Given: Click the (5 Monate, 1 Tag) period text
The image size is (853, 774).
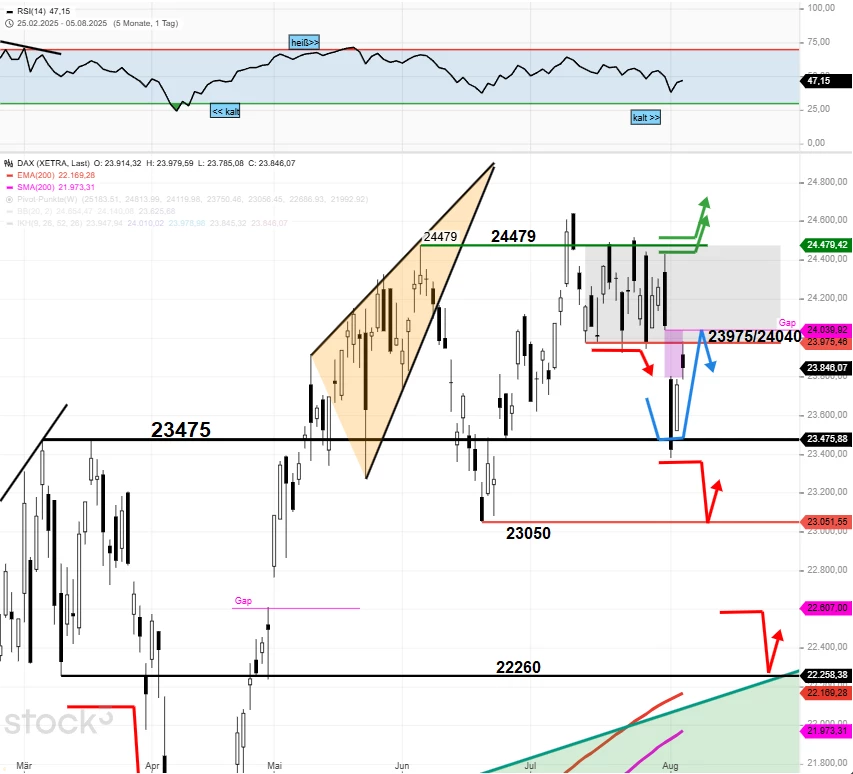Looking at the screenshot, I should point(145,23).
